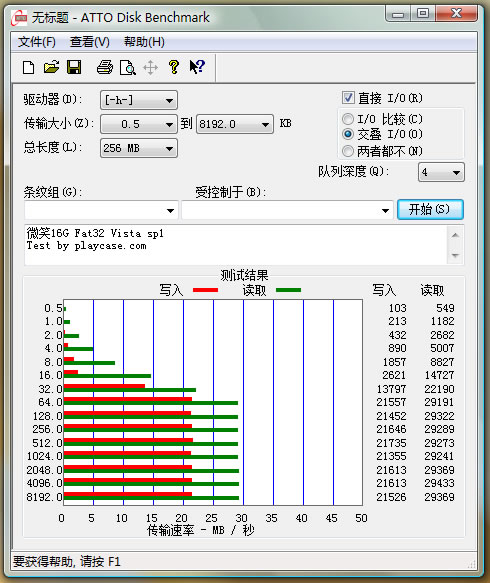Expand the 驱动器 drive dropdown [-h-]
The height and width of the screenshot is (583, 490).
click(139, 100)
